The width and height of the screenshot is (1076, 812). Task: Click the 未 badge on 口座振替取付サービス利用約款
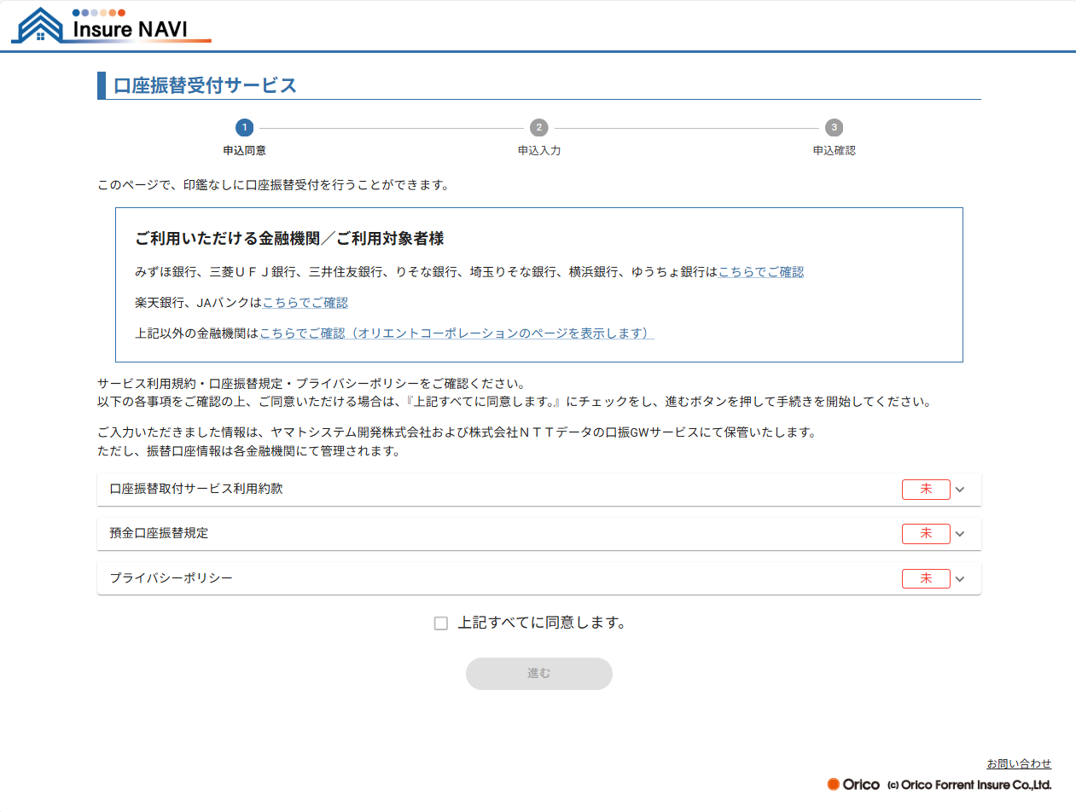click(x=925, y=489)
